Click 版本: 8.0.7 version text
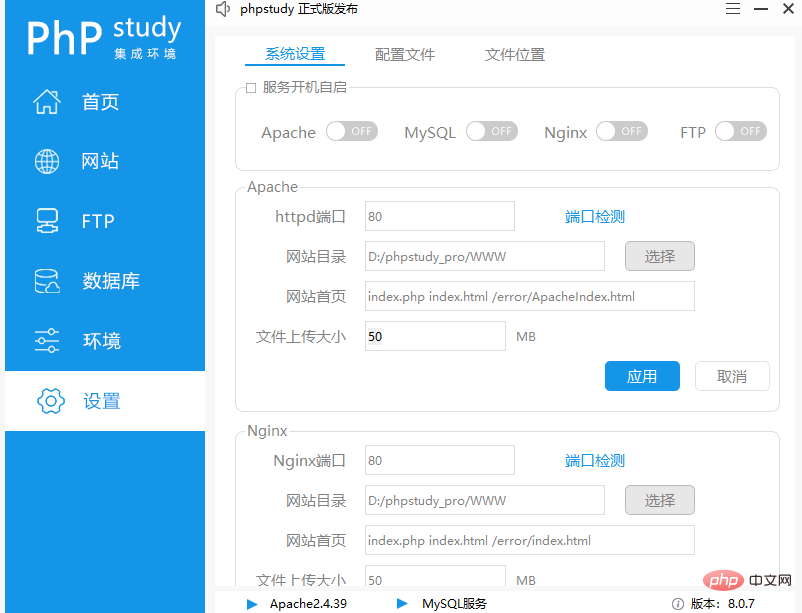 click(723, 604)
